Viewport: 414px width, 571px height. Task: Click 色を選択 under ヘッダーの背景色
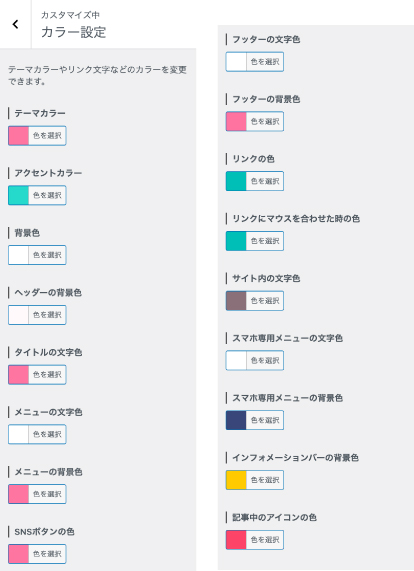pos(47,315)
